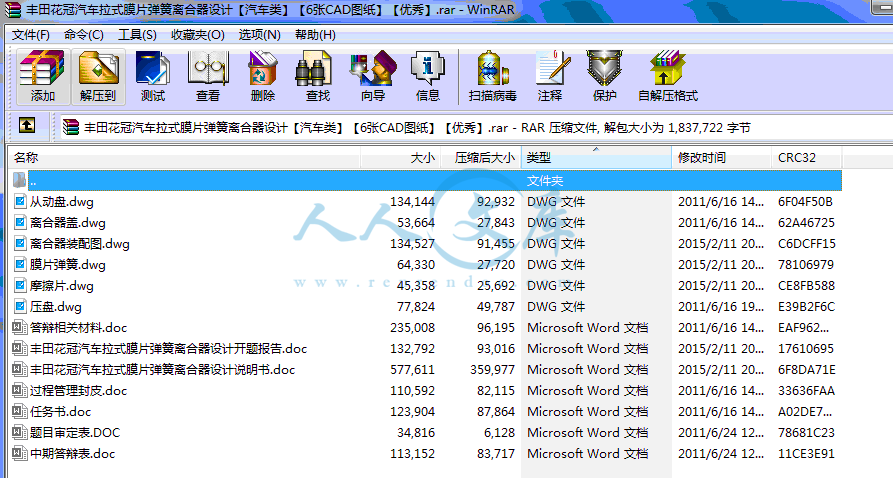Click the WinRAR icon in the title bar

click(13, 10)
